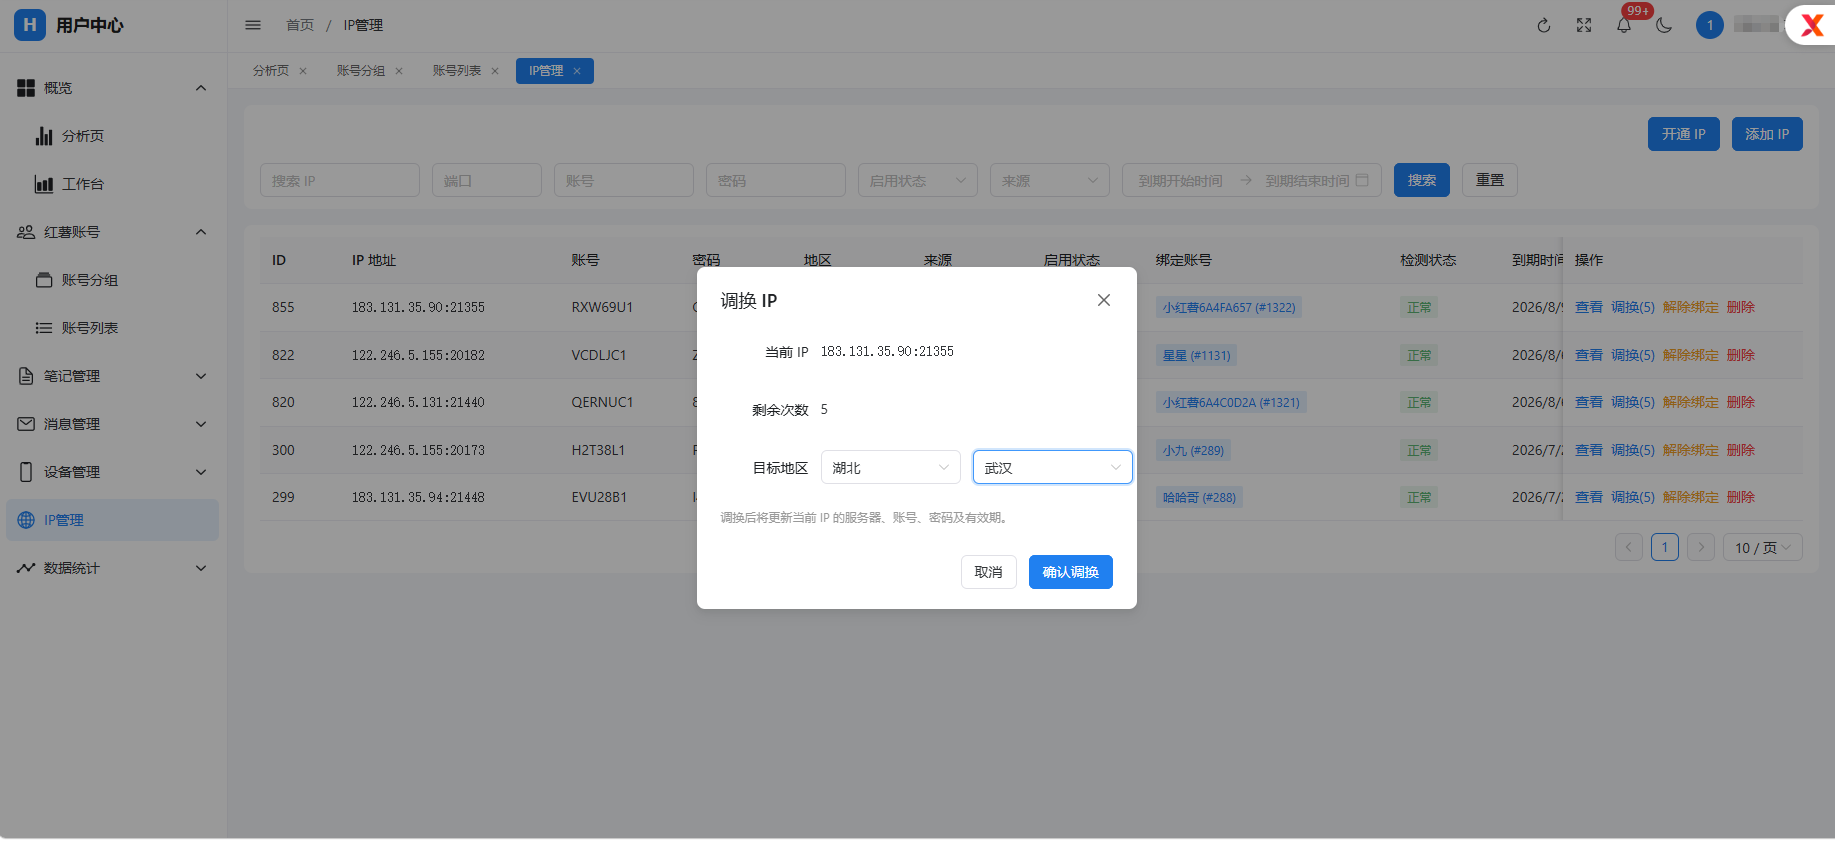1835x842 pixels.
Task: Go to previous page arrow
Action: point(1629,547)
